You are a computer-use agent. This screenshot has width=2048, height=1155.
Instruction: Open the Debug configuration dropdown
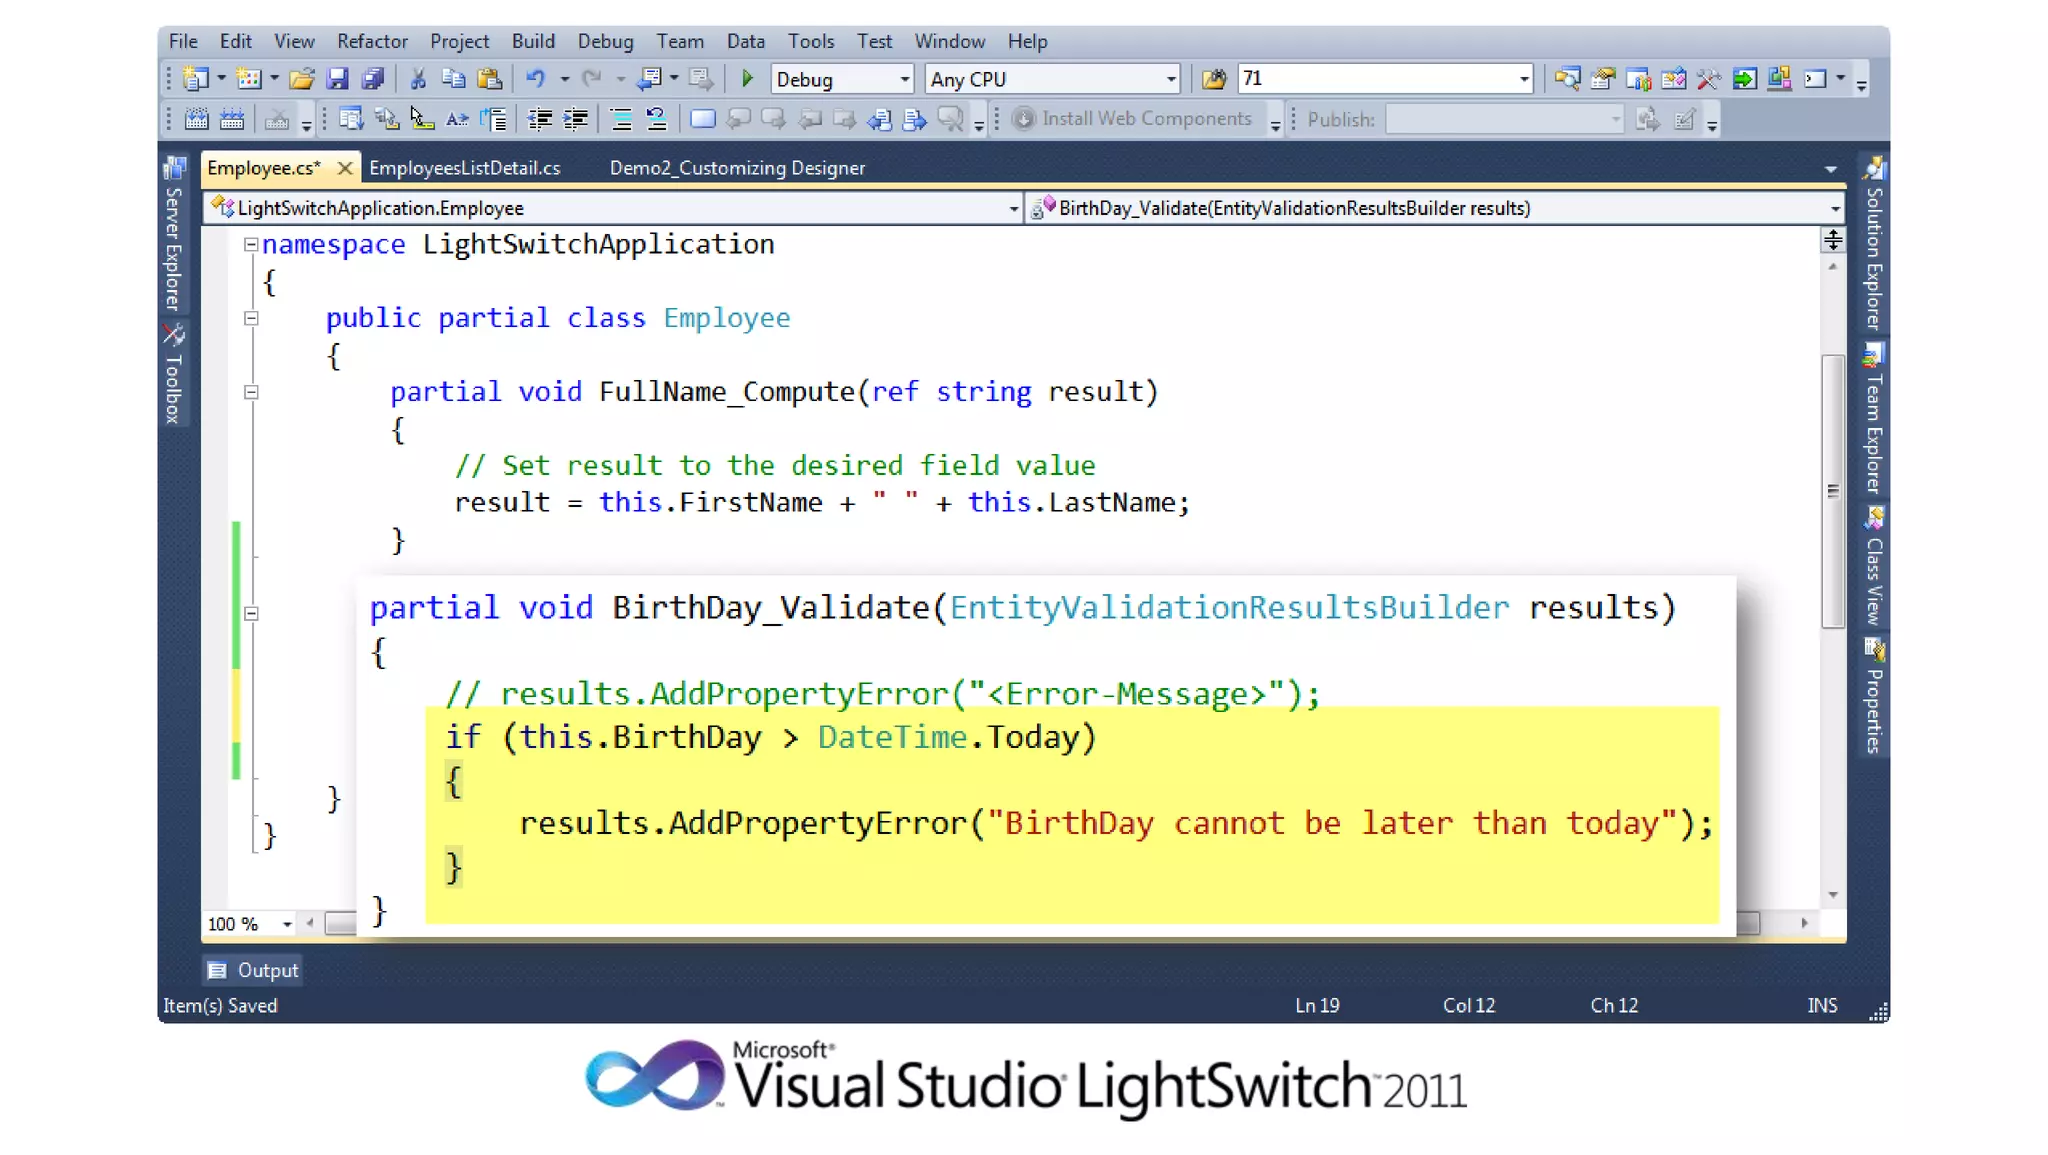pos(904,79)
